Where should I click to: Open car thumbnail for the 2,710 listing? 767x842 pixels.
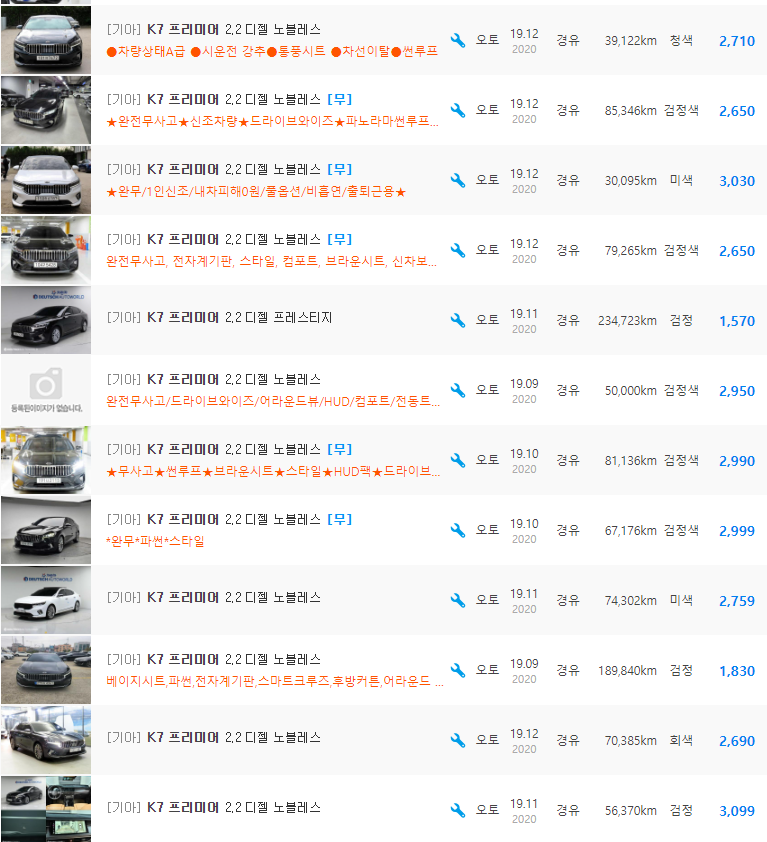point(46,40)
